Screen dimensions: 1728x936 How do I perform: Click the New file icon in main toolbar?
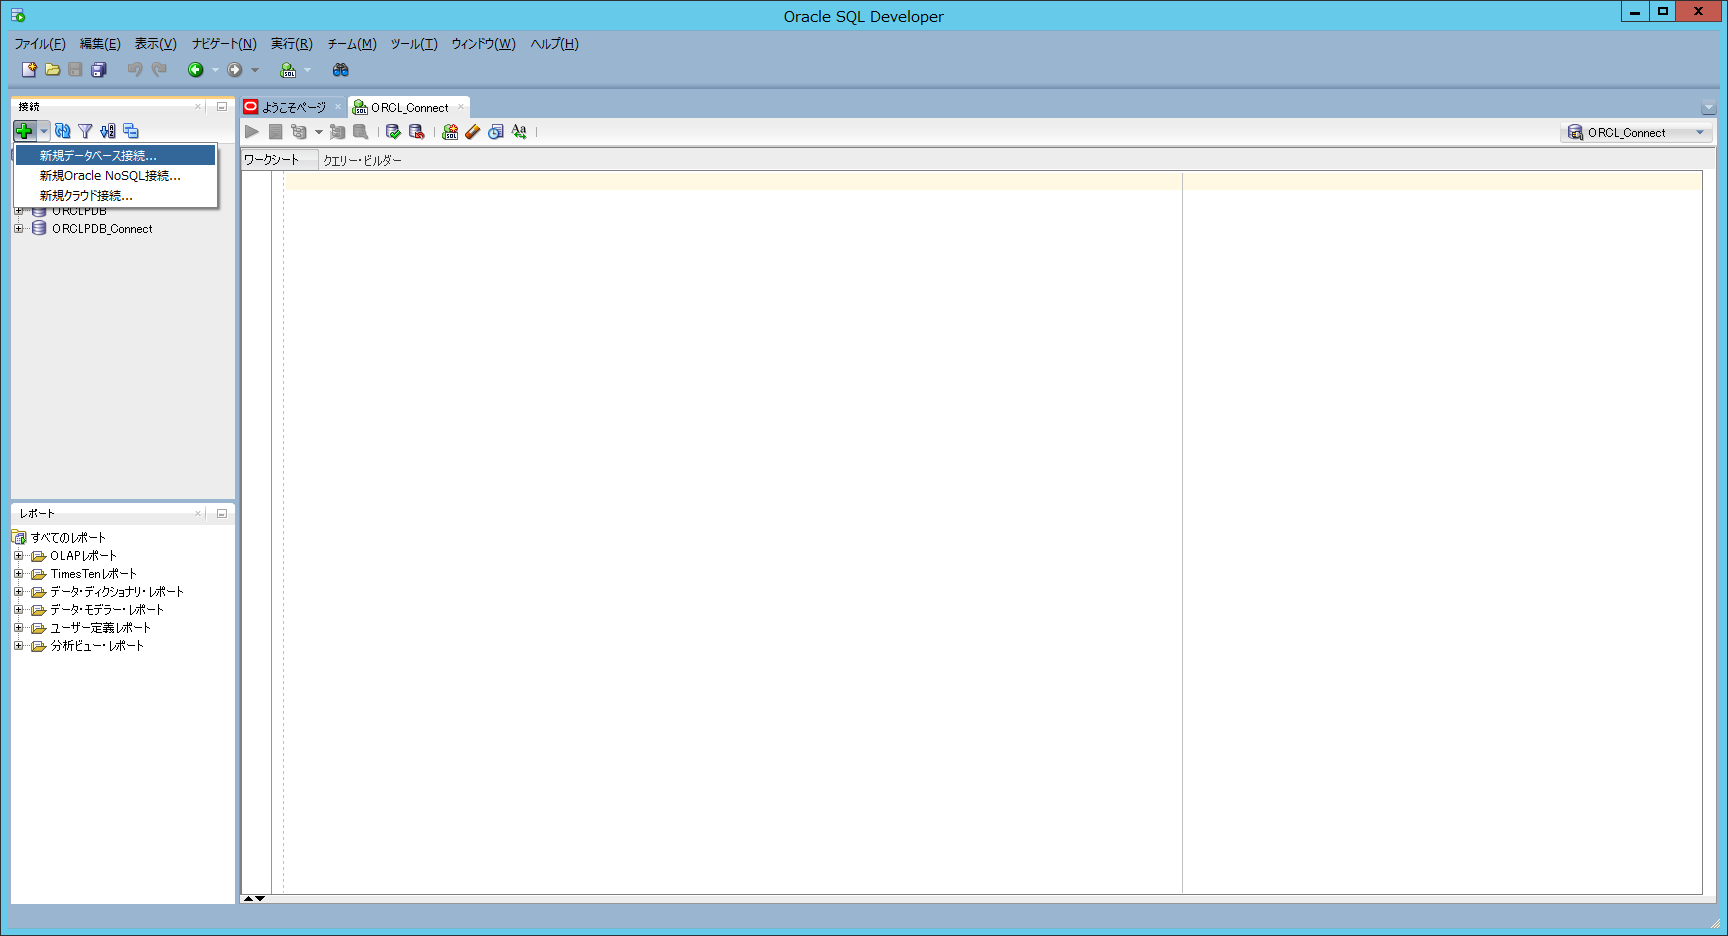[29, 69]
